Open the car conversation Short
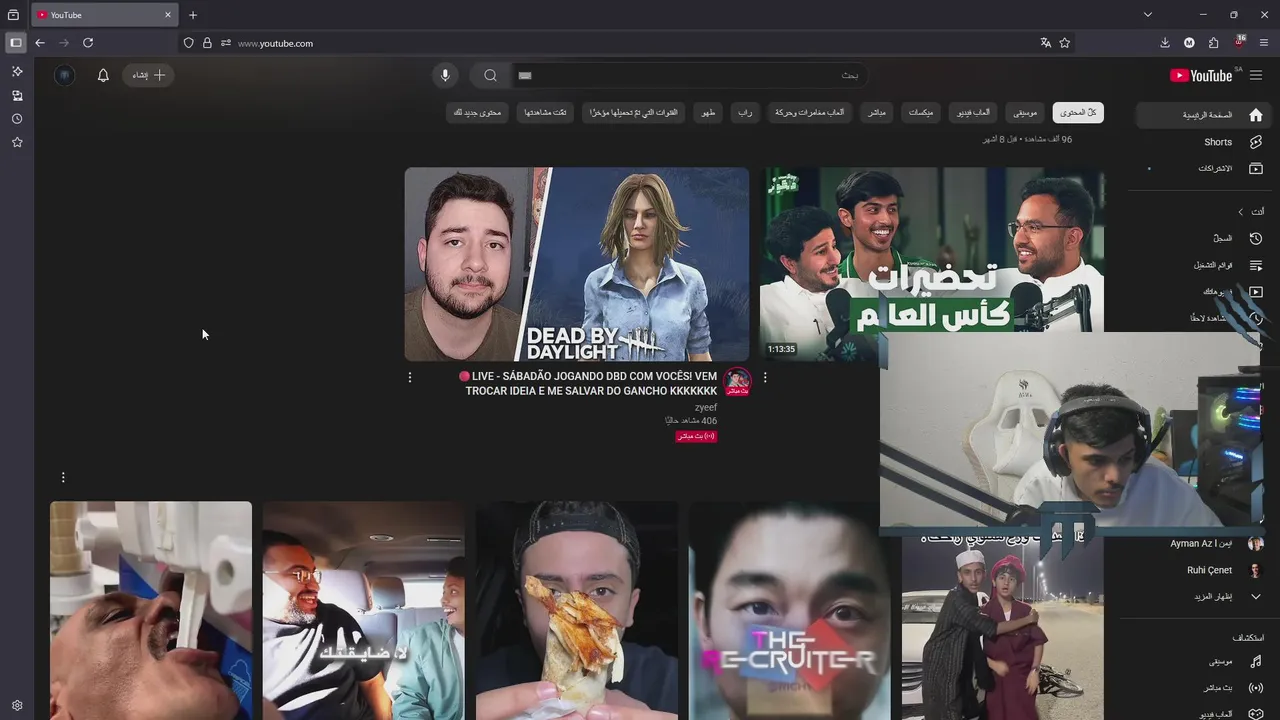The height and width of the screenshot is (720, 1280). coord(364,610)
